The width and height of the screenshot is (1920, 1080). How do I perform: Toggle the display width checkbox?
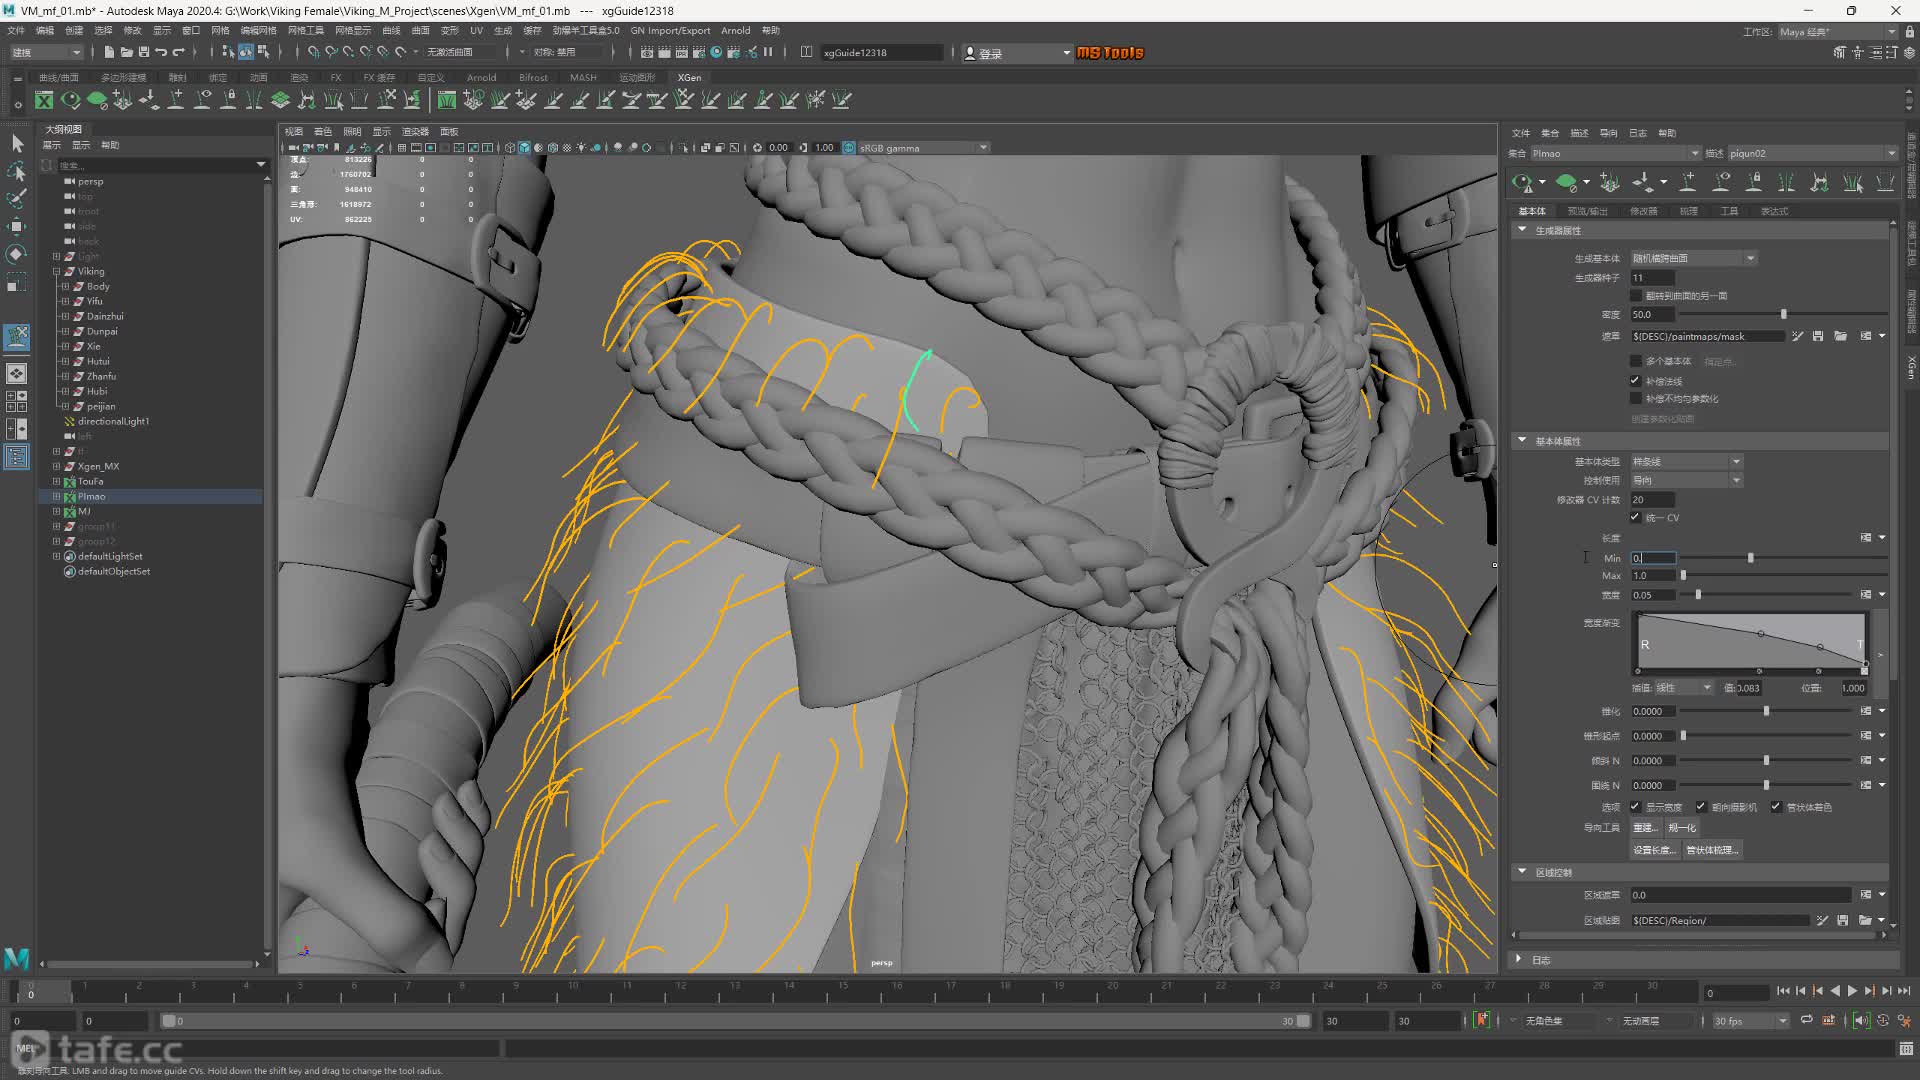click(1636, 807)
